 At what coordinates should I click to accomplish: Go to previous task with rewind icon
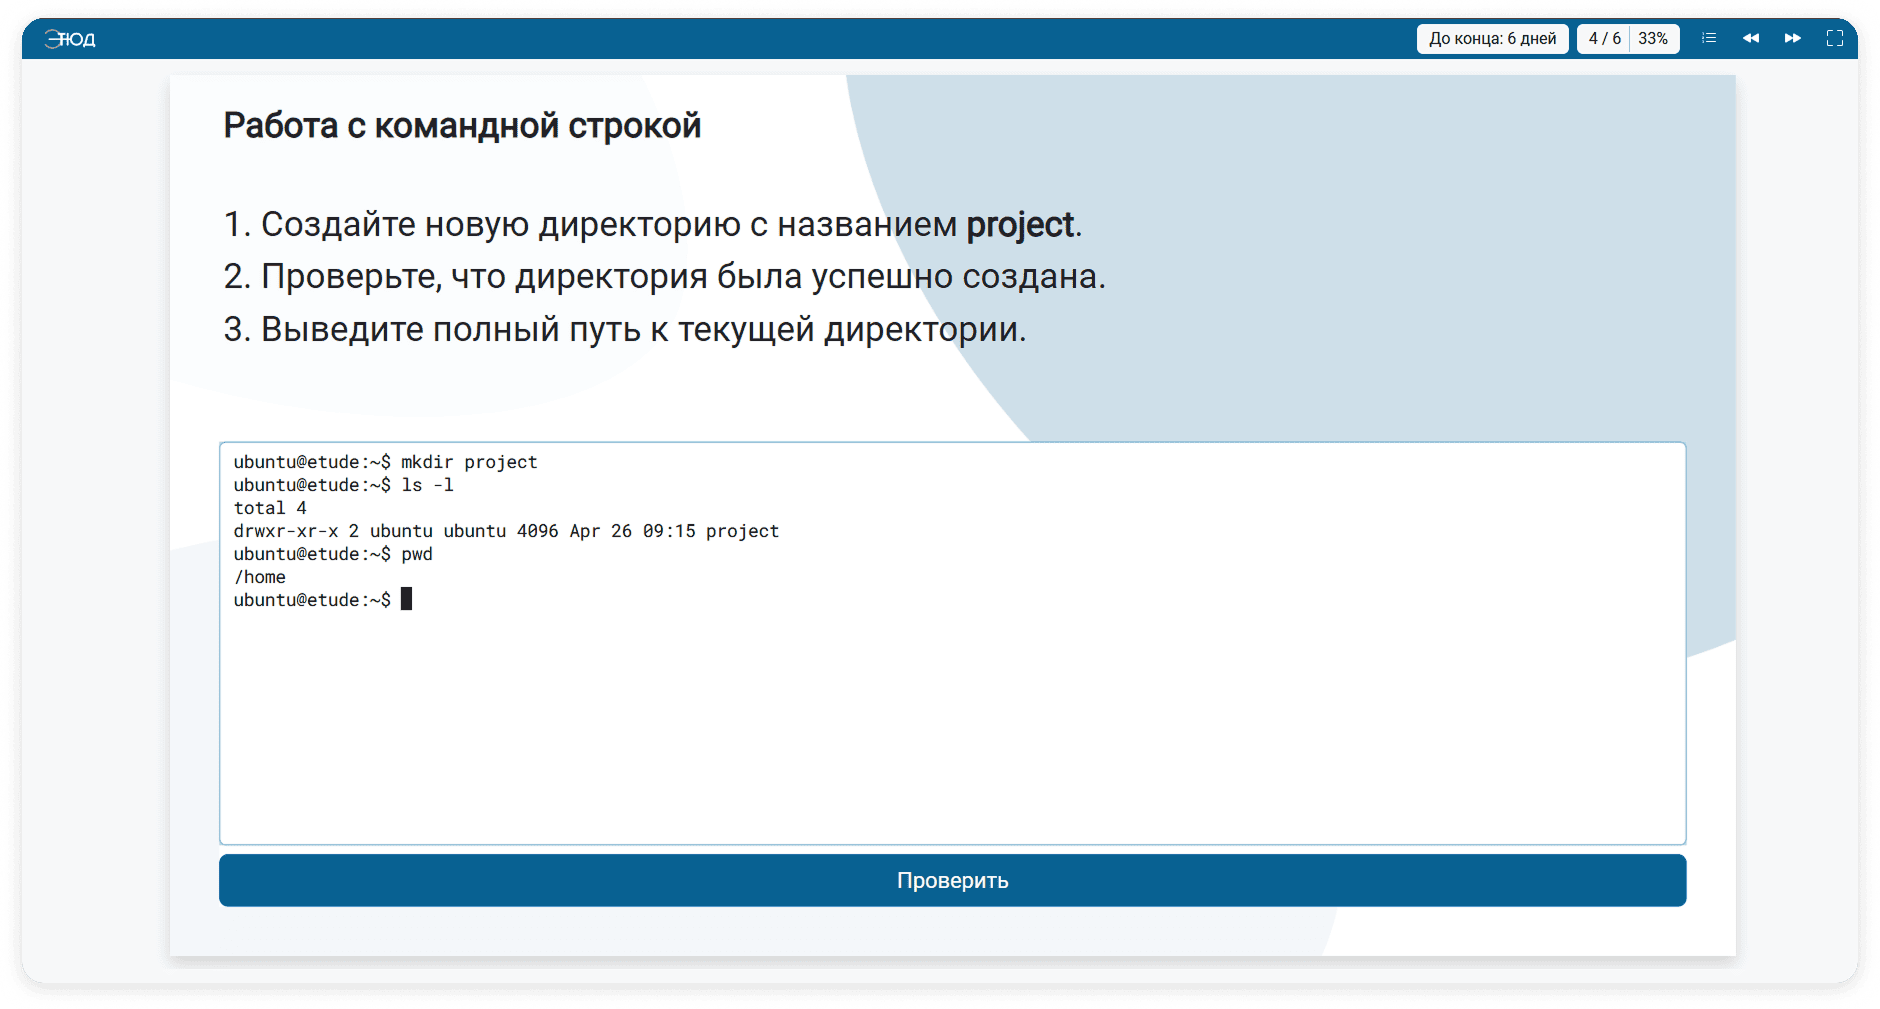click(x=1751, y=38)
